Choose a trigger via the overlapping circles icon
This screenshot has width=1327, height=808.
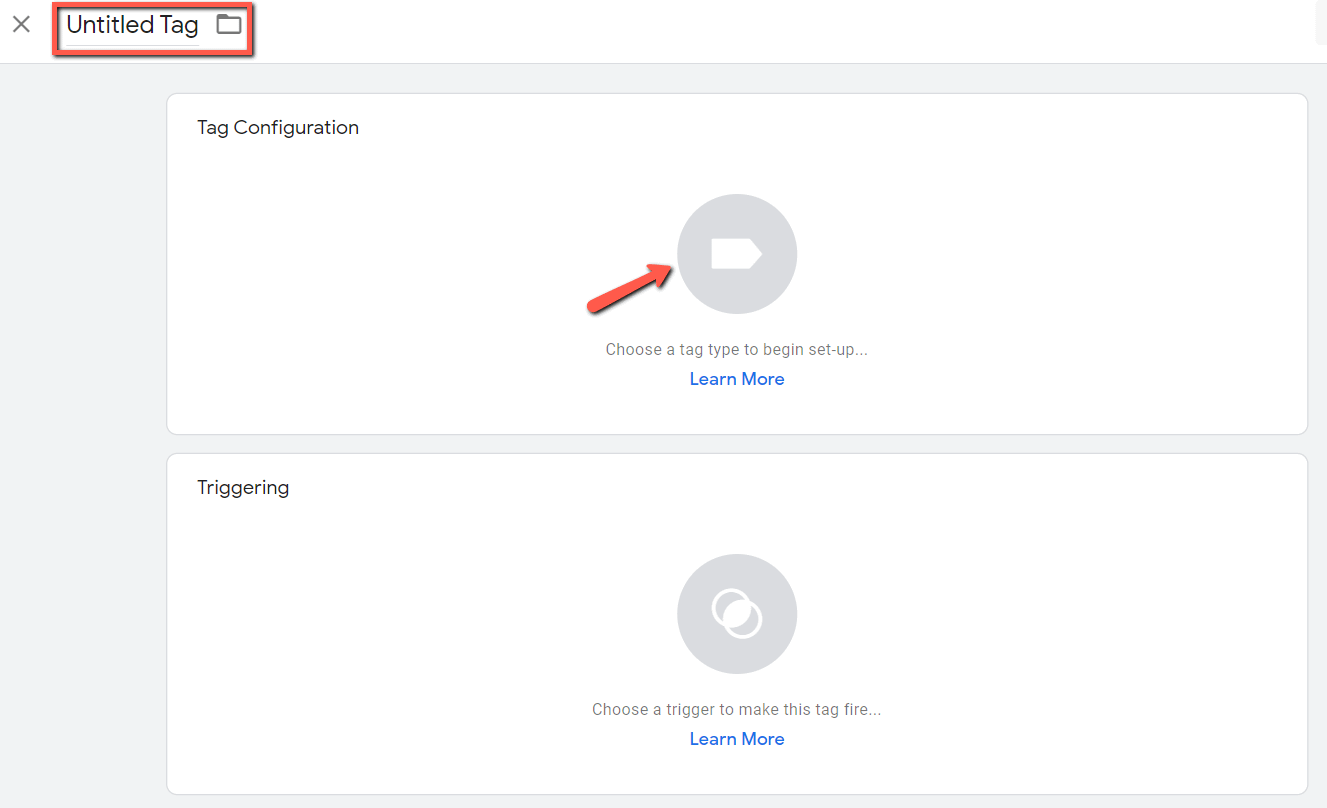click(x=737, y=614)
